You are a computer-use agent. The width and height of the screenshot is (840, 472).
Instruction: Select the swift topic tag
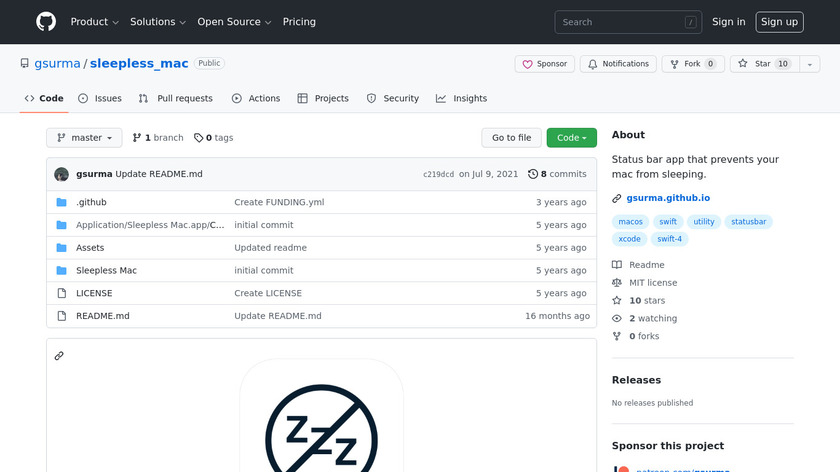coord(668,222)
